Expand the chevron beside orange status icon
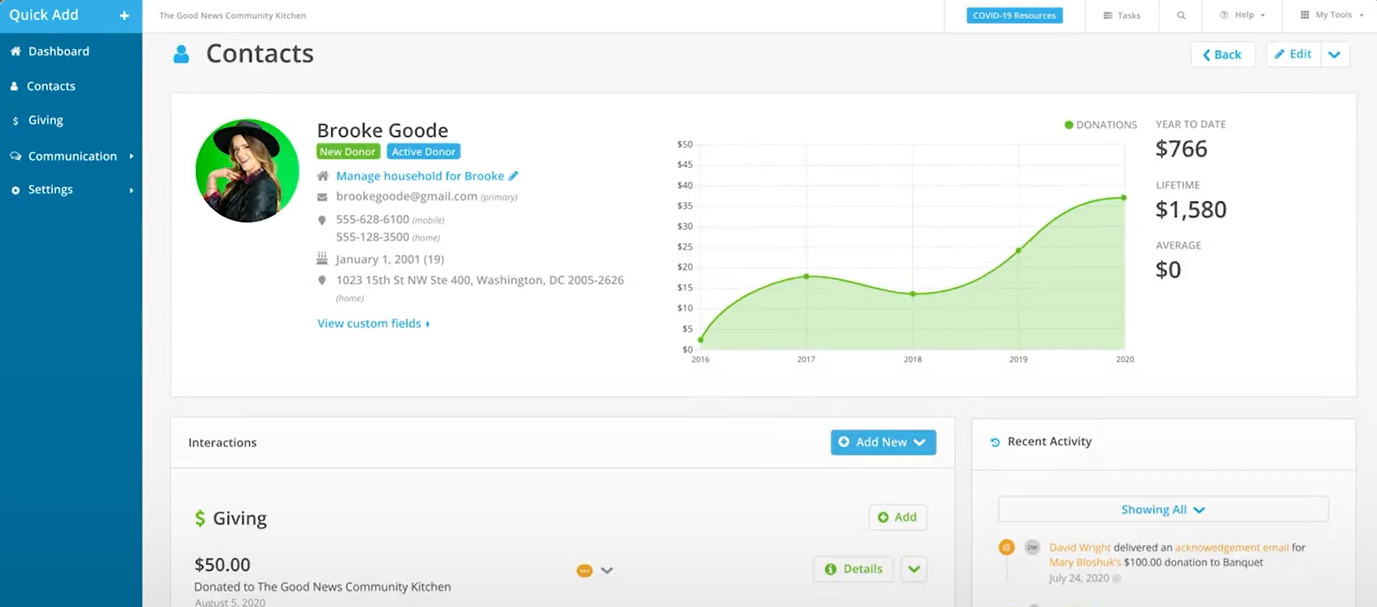Screen dimensions: 1377x607 click(x=606, y=571)
